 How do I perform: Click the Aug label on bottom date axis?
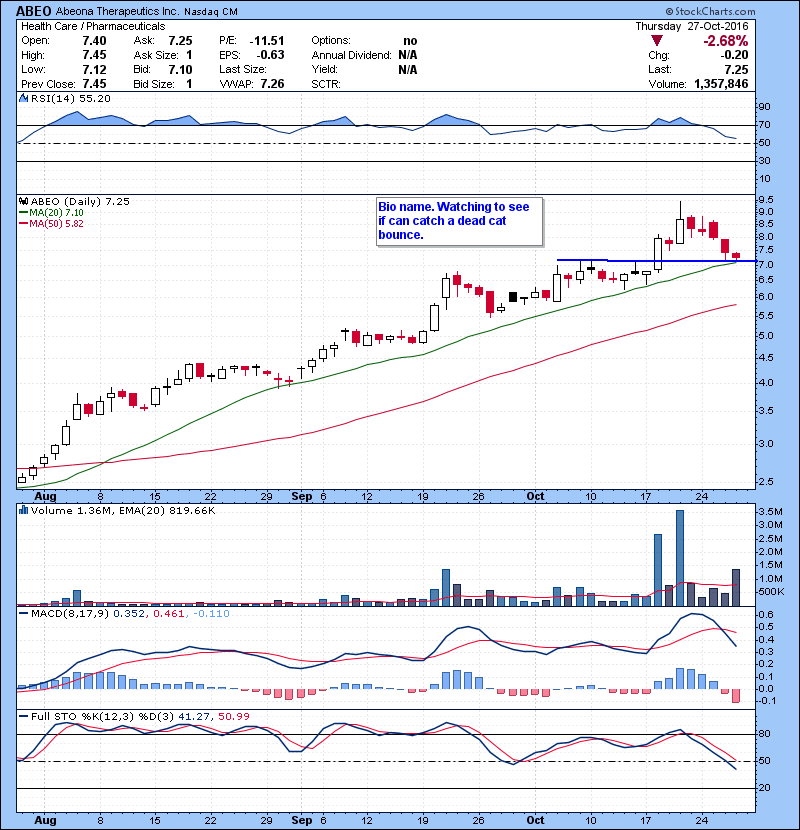45,820
